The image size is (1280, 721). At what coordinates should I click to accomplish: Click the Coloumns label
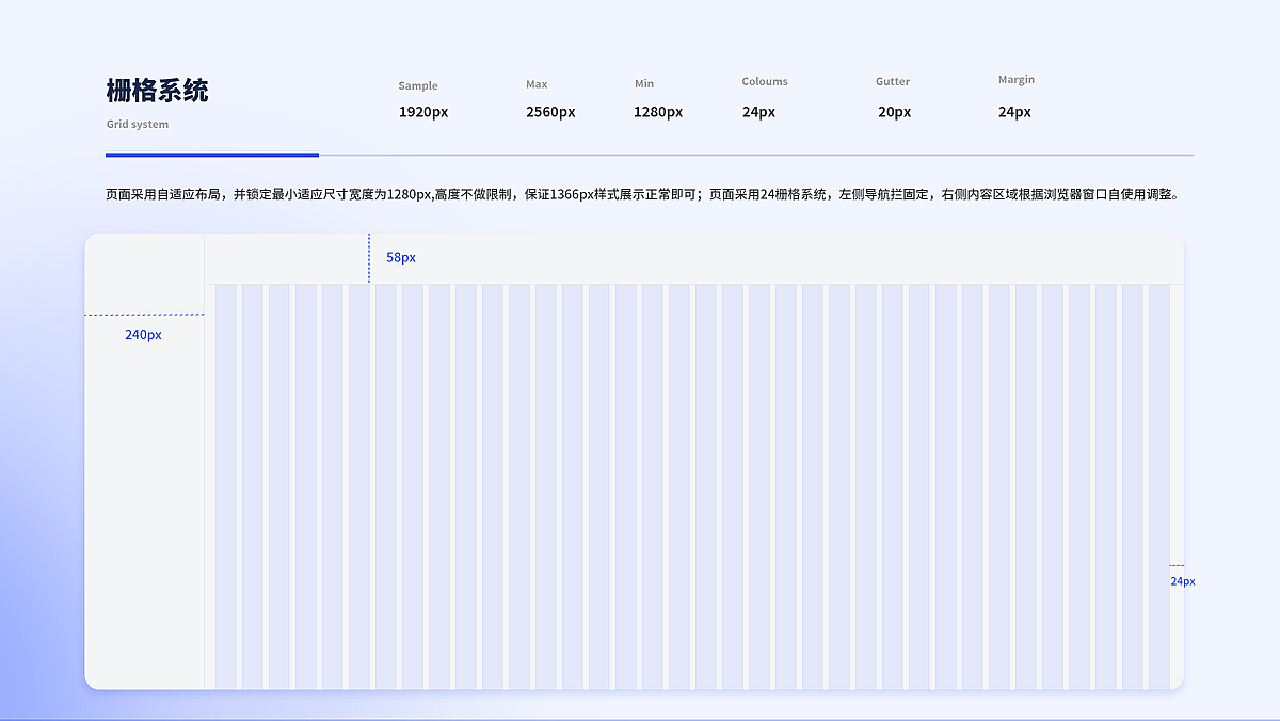tap(765, 81)
